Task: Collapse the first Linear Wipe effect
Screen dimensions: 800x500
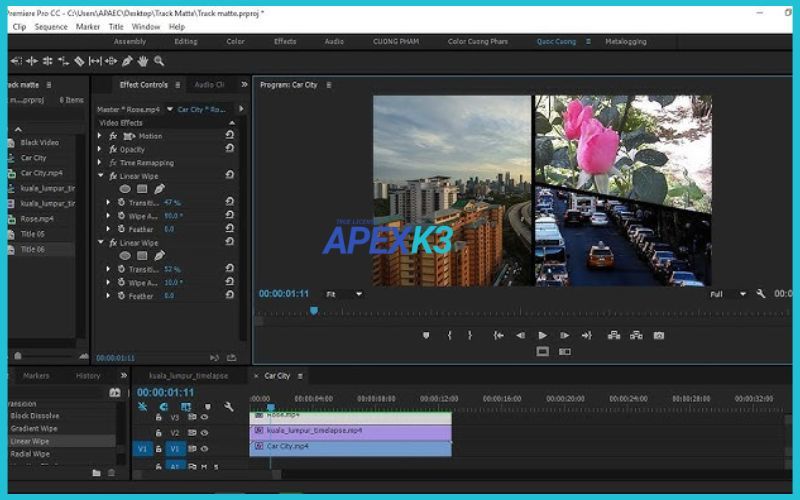Action: [x=101, y=176]
